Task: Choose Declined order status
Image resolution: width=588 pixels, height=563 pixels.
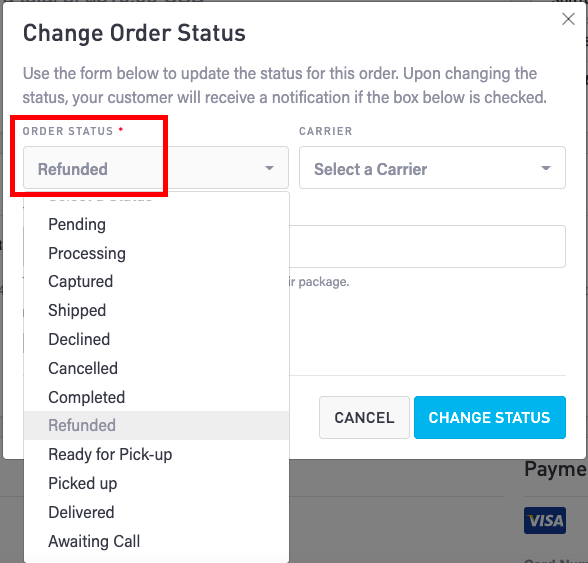Action: click(x=156, y=339)
